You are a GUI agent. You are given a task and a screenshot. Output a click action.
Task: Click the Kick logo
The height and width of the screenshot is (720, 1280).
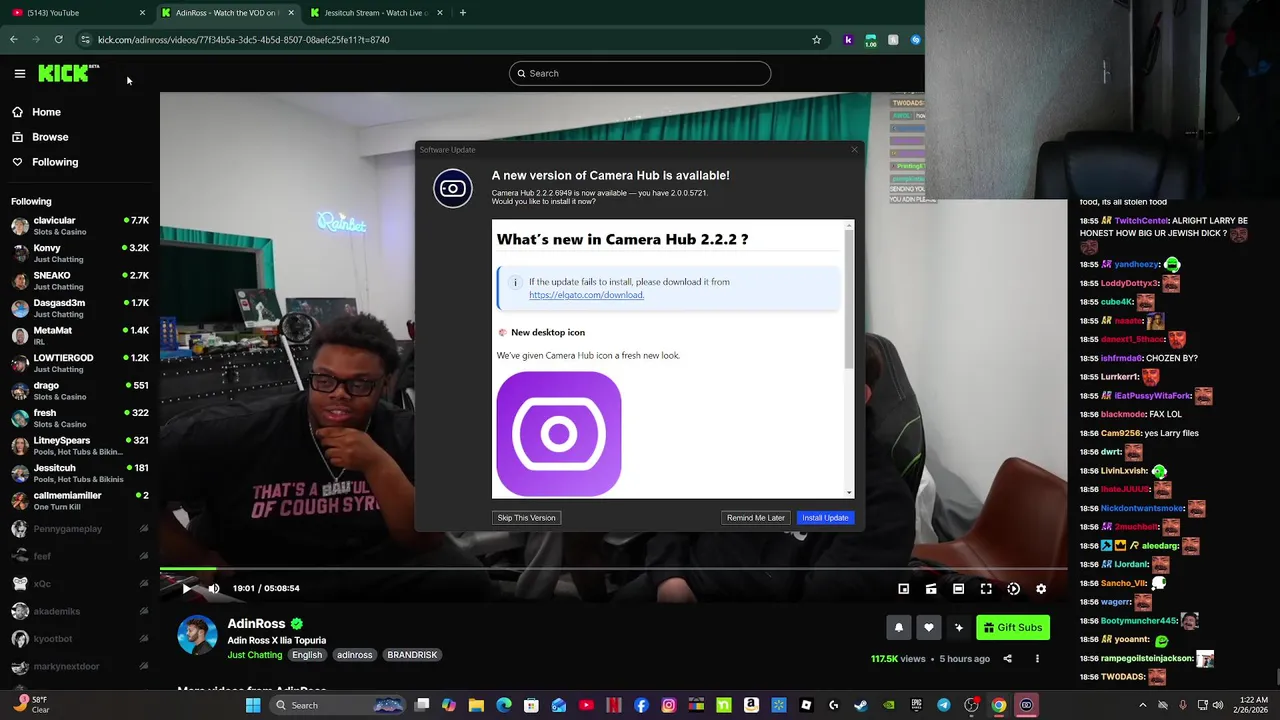(68, 73)
